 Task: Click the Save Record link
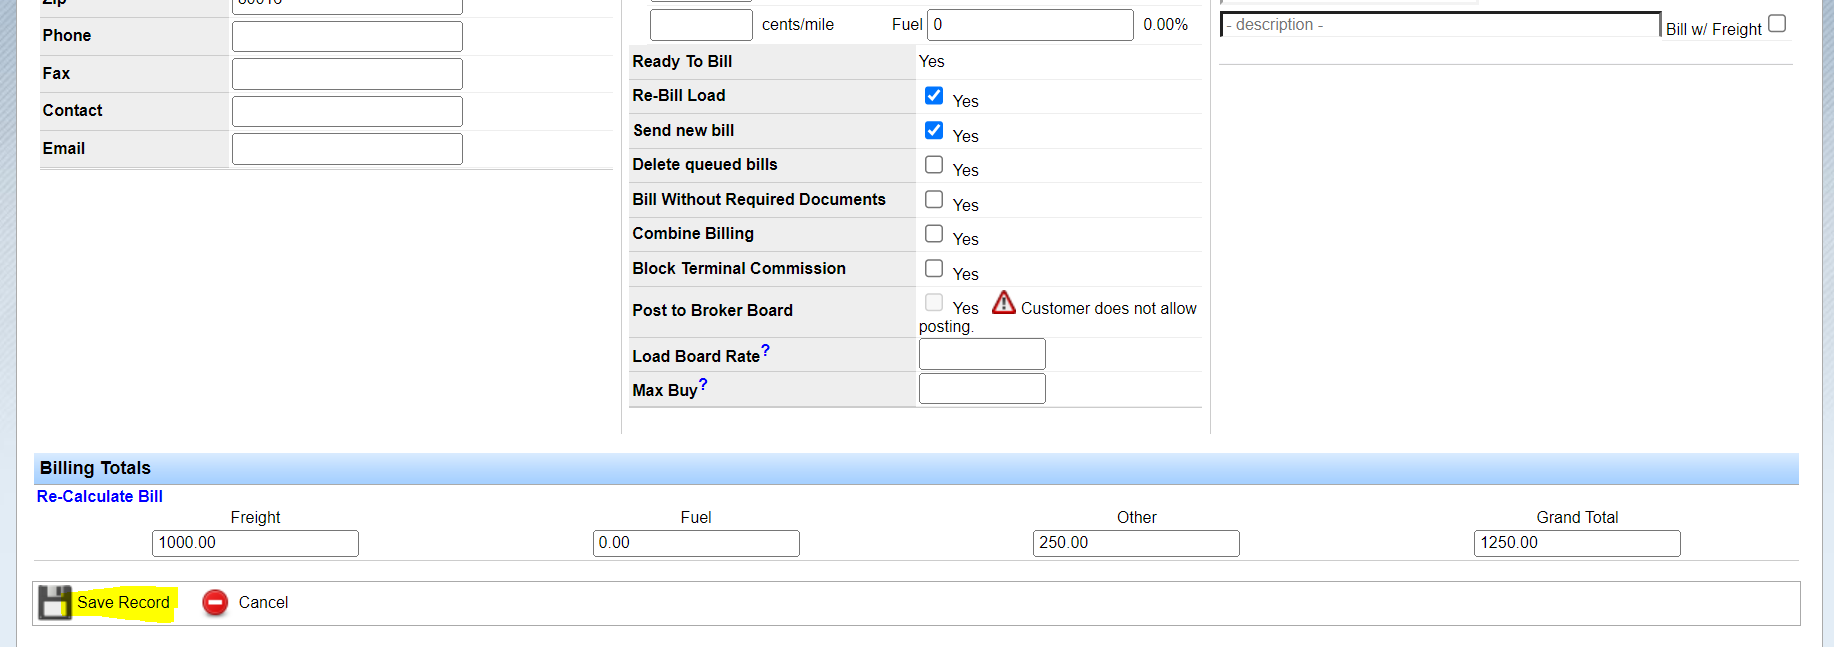point(123,603)
